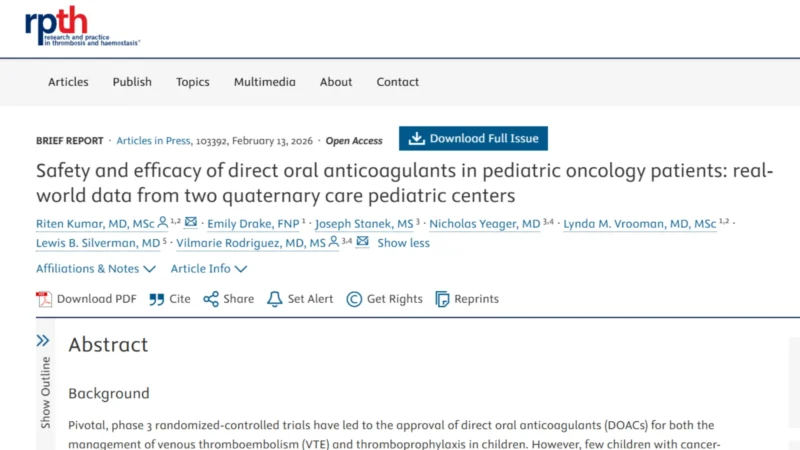Viewport: 800px width, 450px height.
Task: Click the rpth journal logo
Action: click(x=82, y=26)
